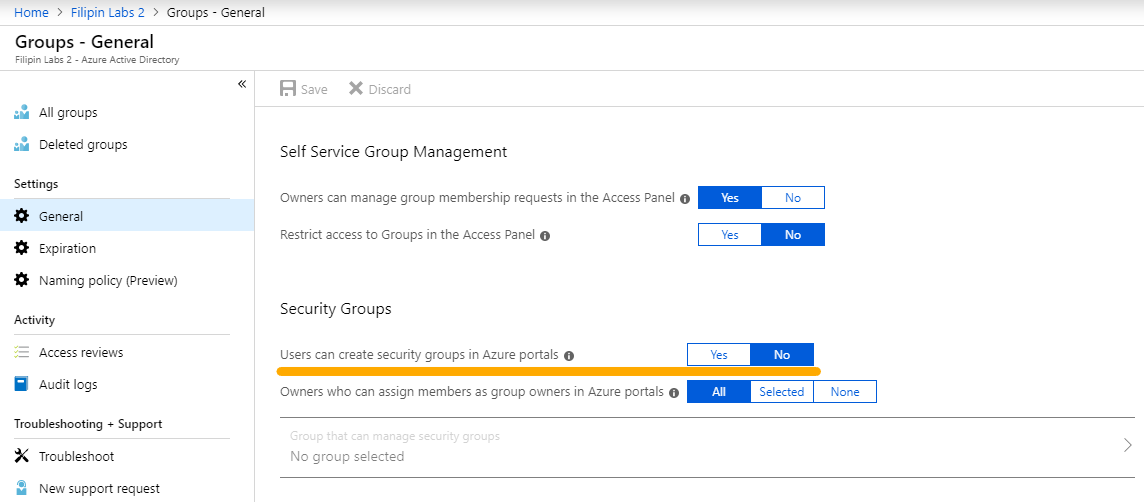
Task: Click the Troubleshoot wrench icon
Action: tap(21, 456)
